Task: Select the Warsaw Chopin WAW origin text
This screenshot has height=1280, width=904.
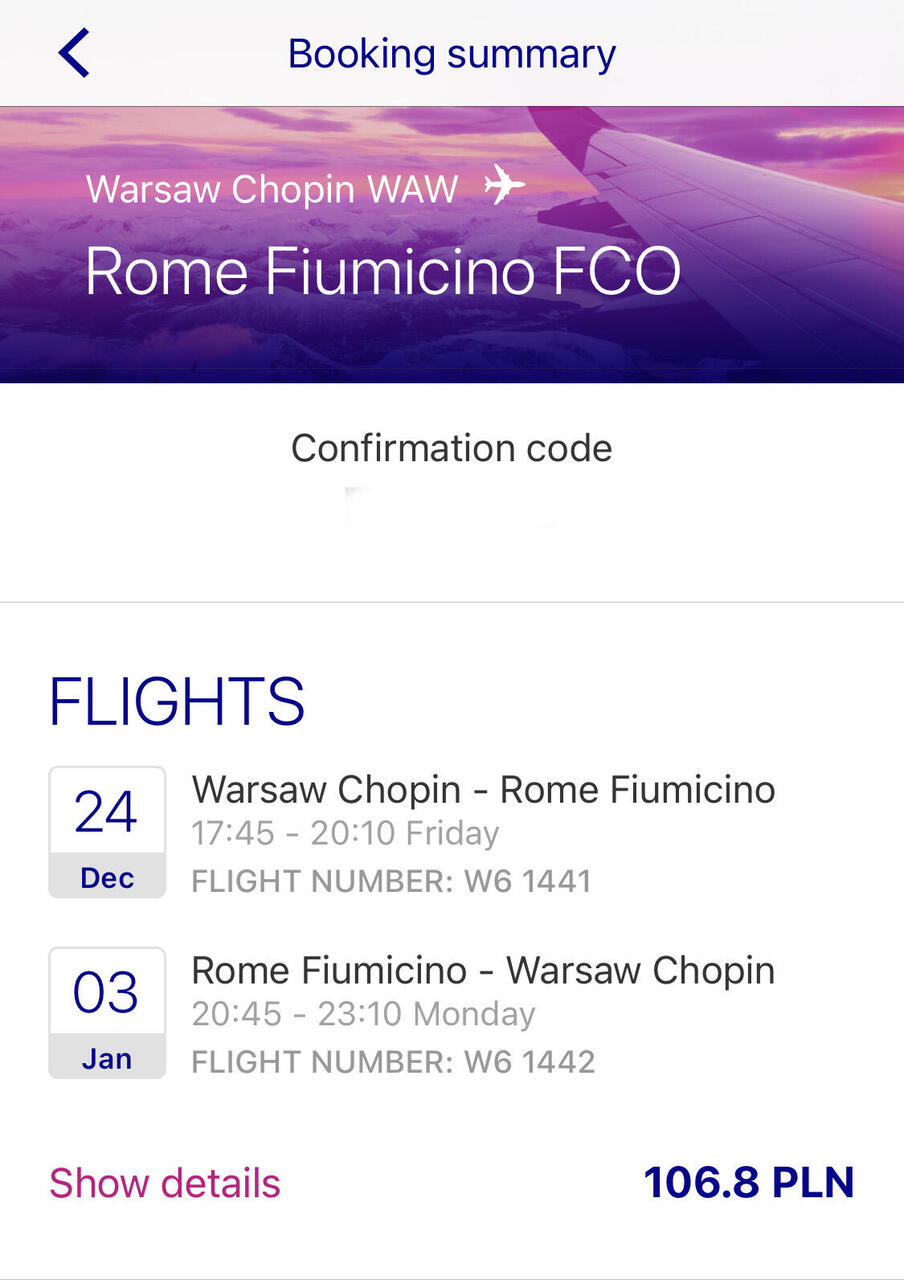Action: pyautogui.click(x=272, y=188)
